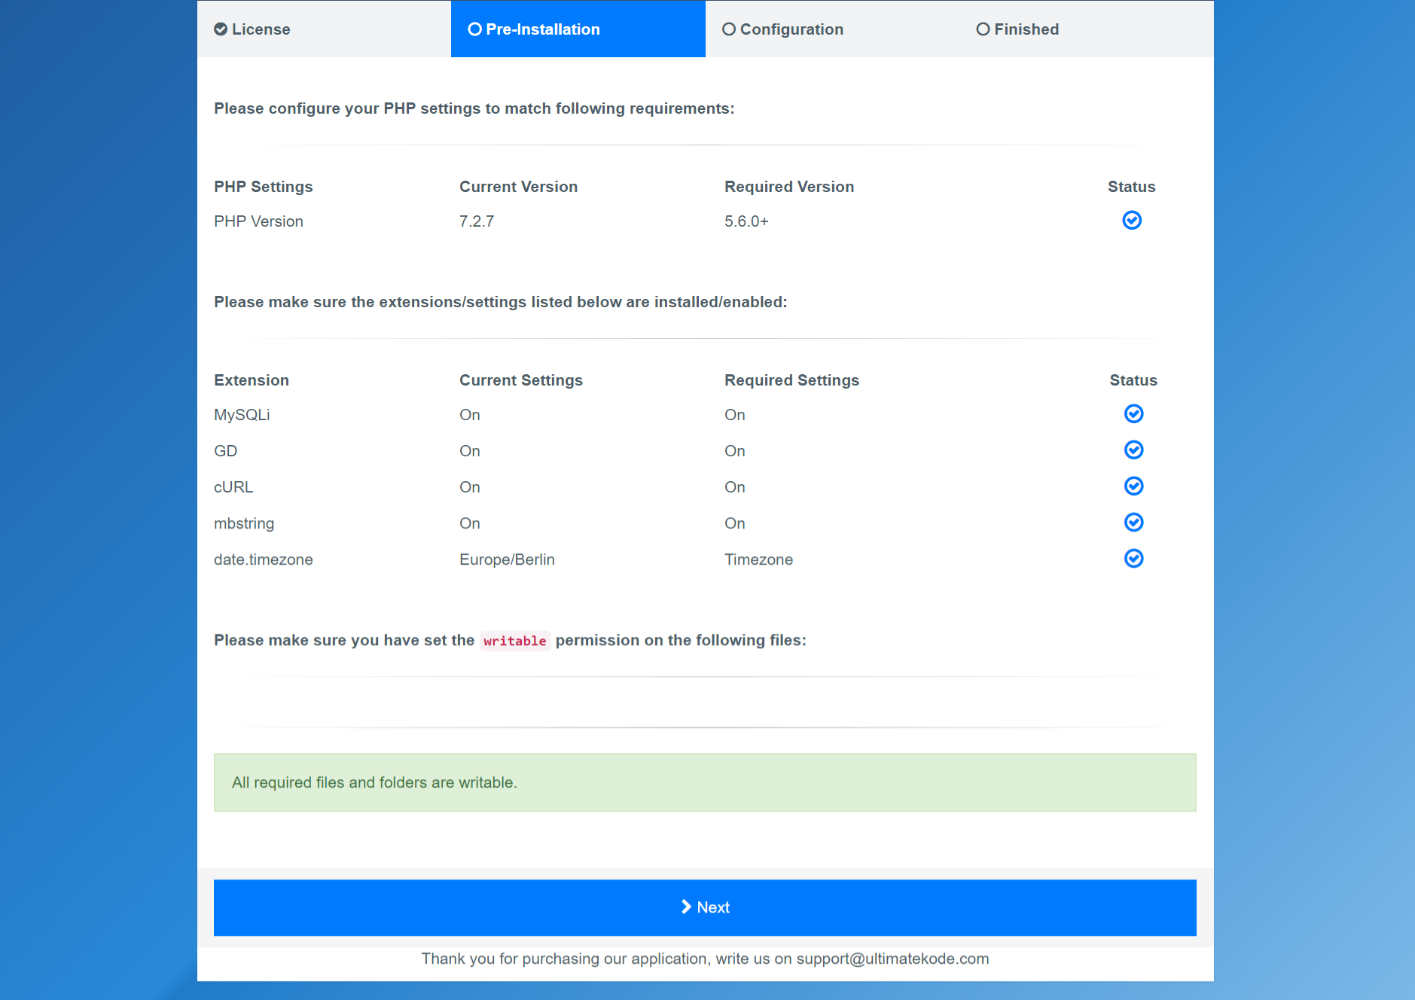Click the Pre-Installation step circle icon
This screenshot has width=1415, height=1000.
(x=475, y=29)
